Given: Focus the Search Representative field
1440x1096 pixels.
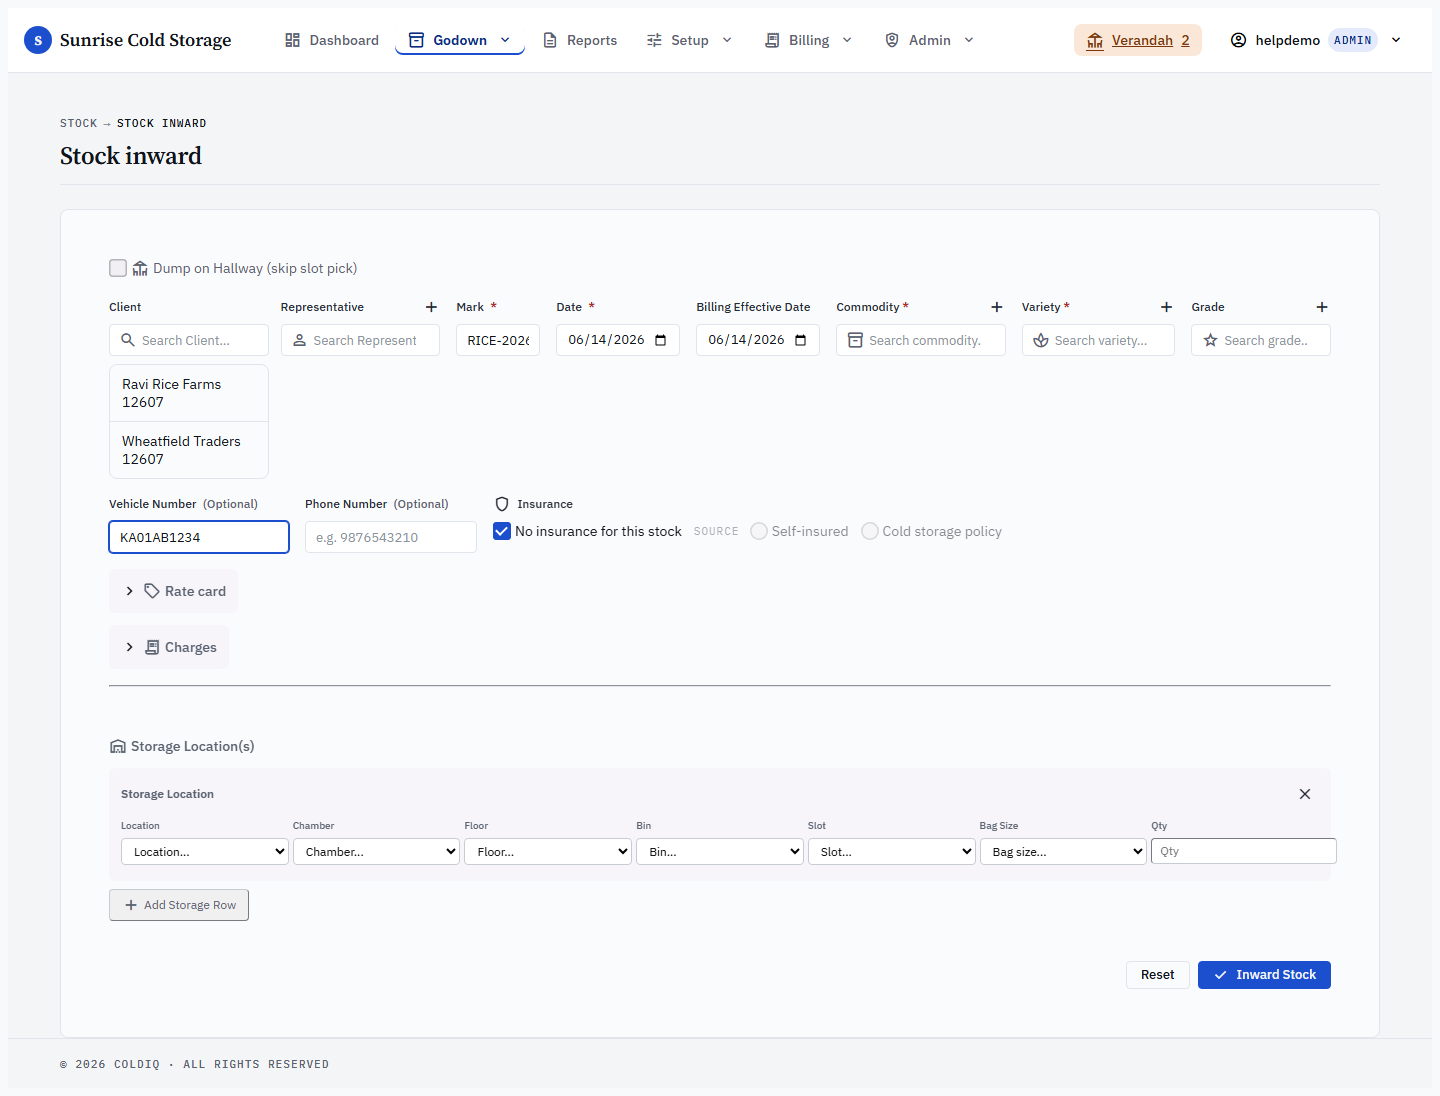Looking at the screenshot, I should point(360,340).
